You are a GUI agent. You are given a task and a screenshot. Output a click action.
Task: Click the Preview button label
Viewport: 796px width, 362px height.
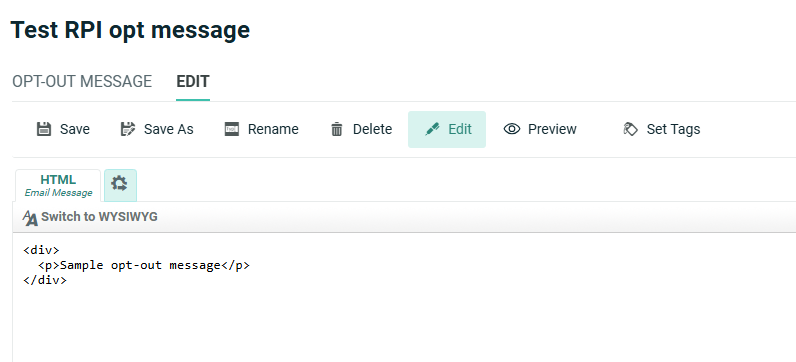point(552,129)
